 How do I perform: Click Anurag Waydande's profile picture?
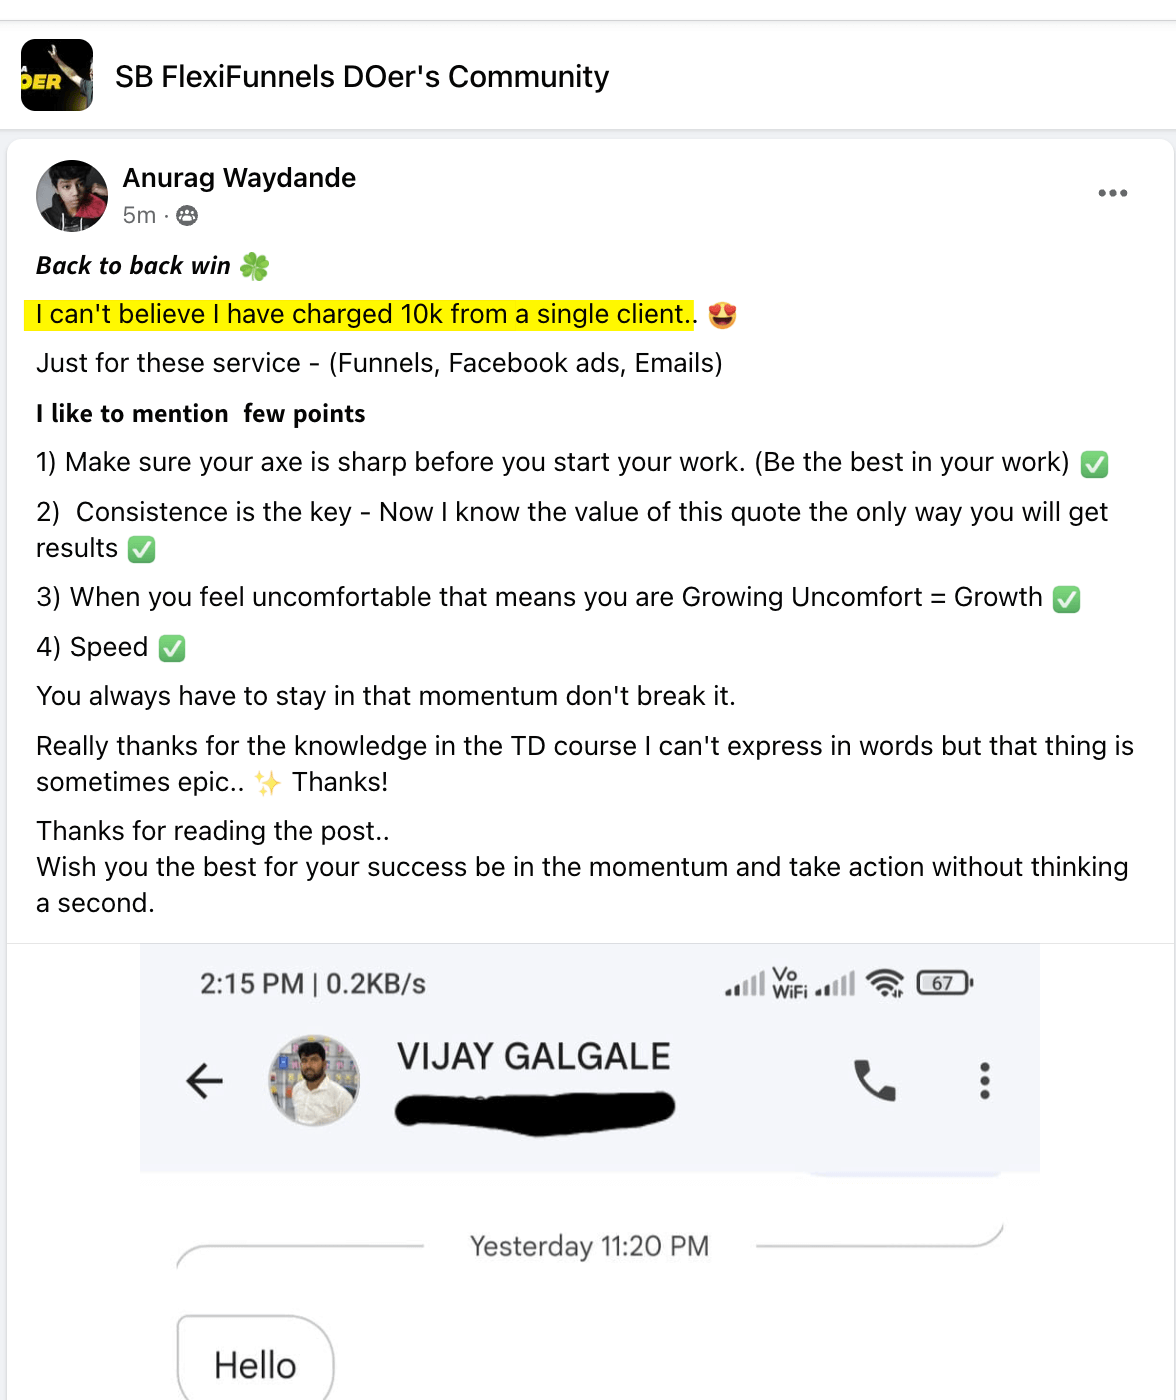tap(71, 196)
